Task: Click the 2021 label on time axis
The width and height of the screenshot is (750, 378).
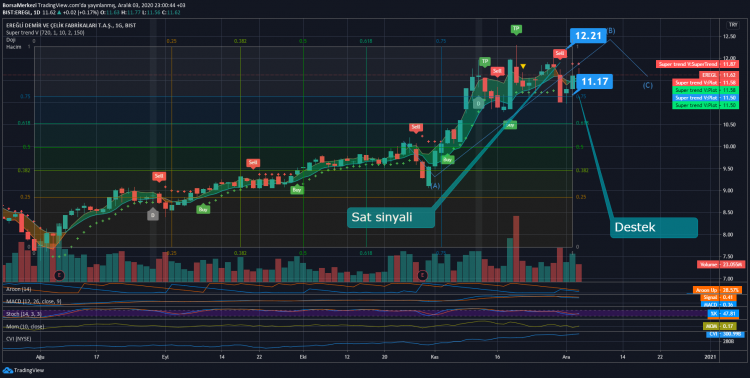Action: point(711,357)
